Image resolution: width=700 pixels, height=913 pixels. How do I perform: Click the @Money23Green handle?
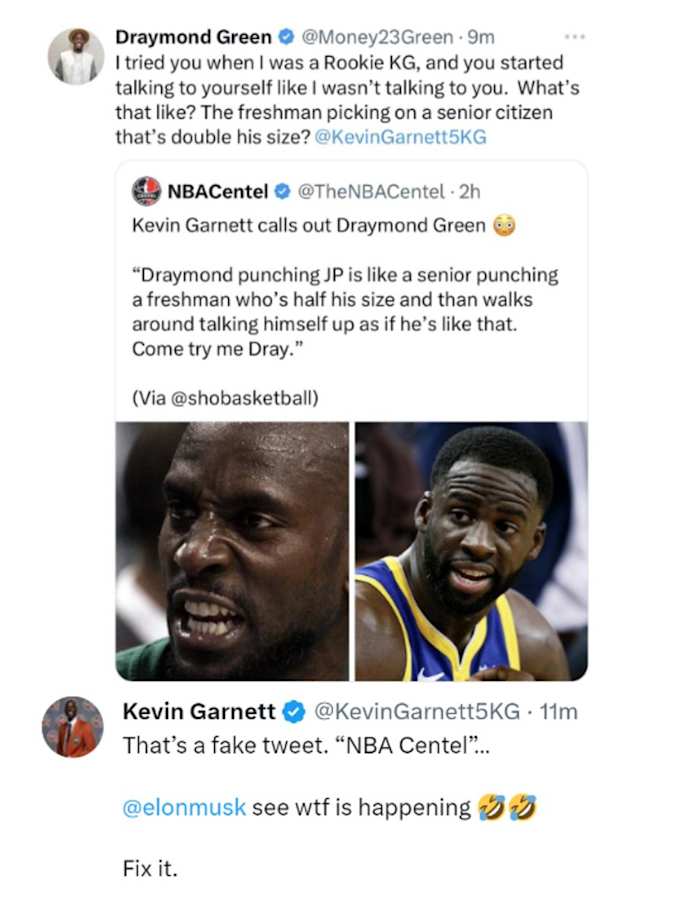[376, 38]
